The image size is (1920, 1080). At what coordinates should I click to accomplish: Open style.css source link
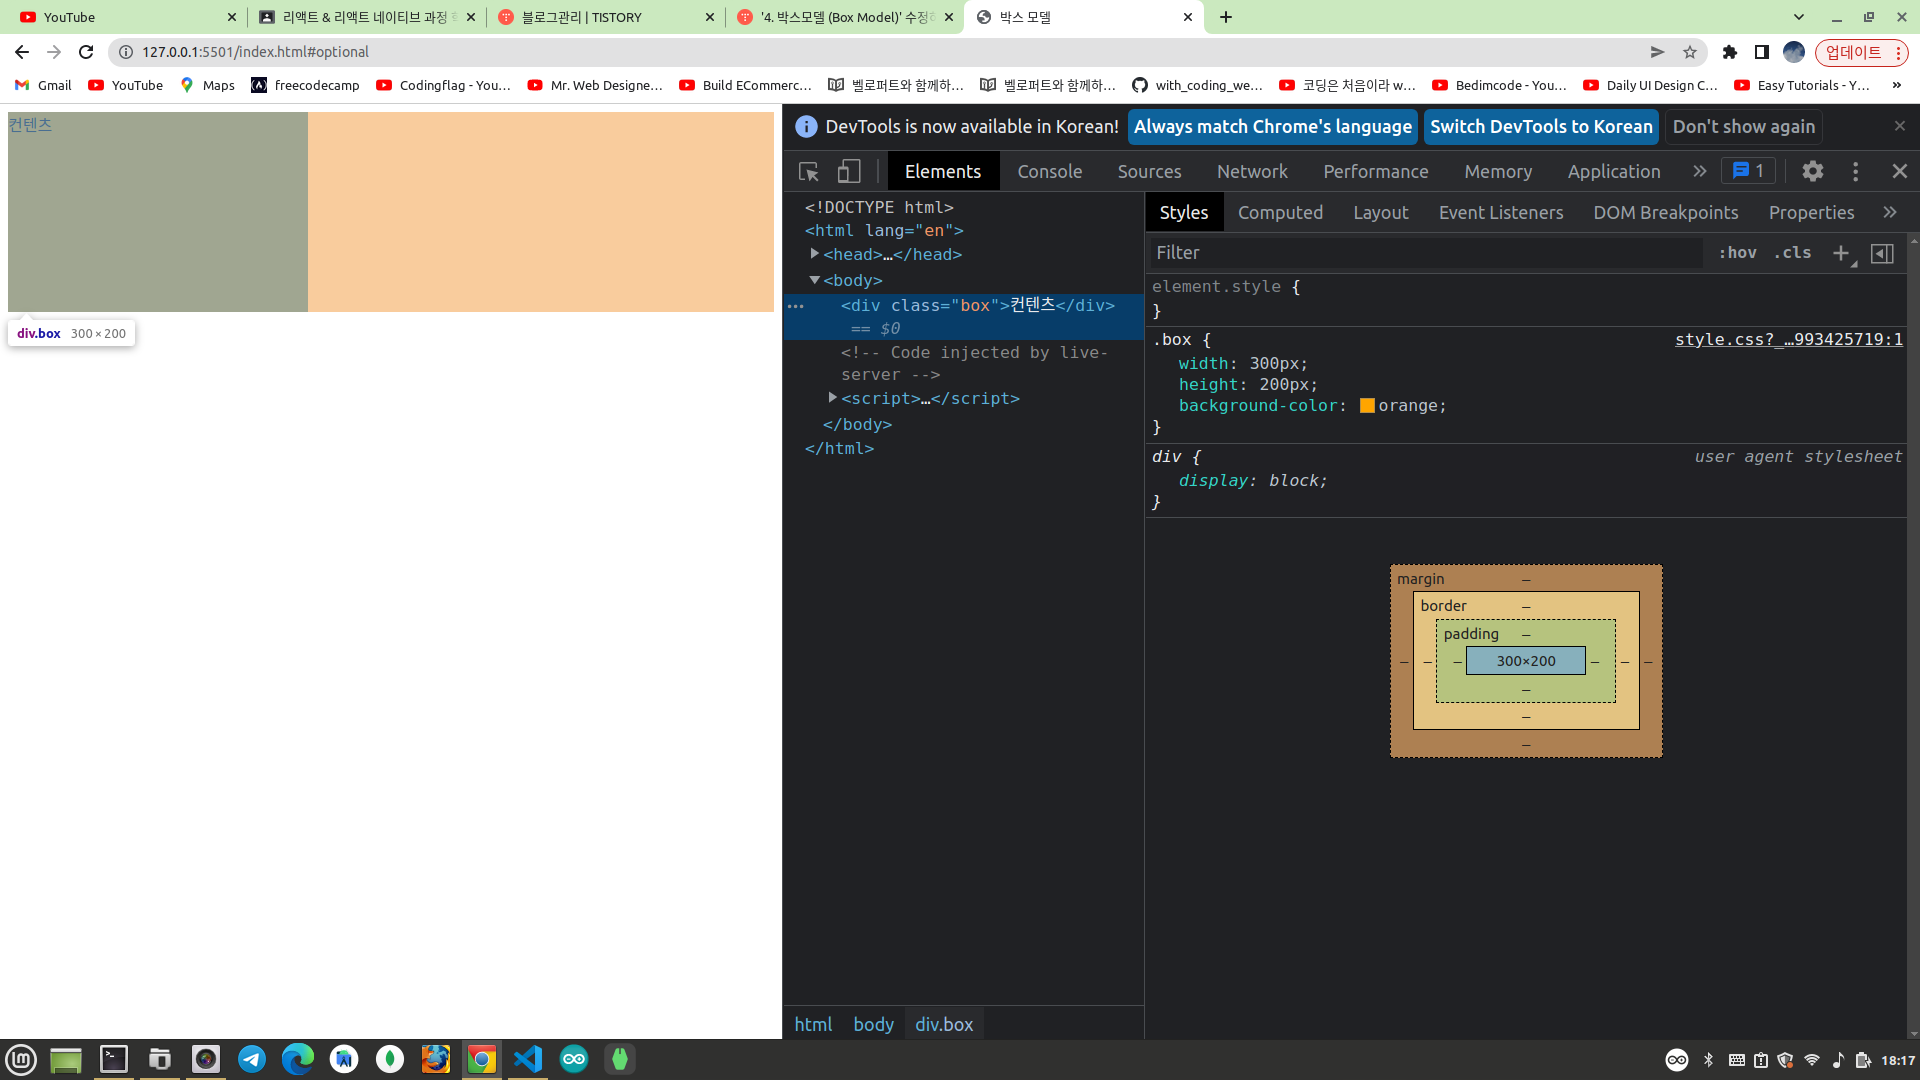[1788, 340]
